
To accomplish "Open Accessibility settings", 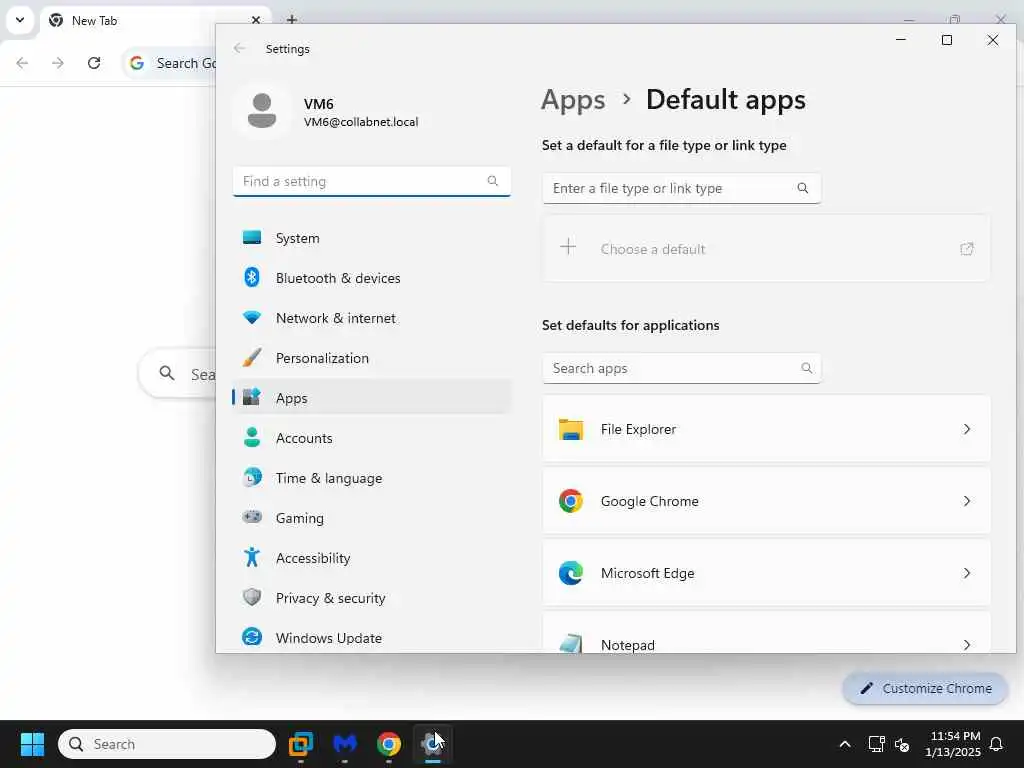I will pos(372,558).
